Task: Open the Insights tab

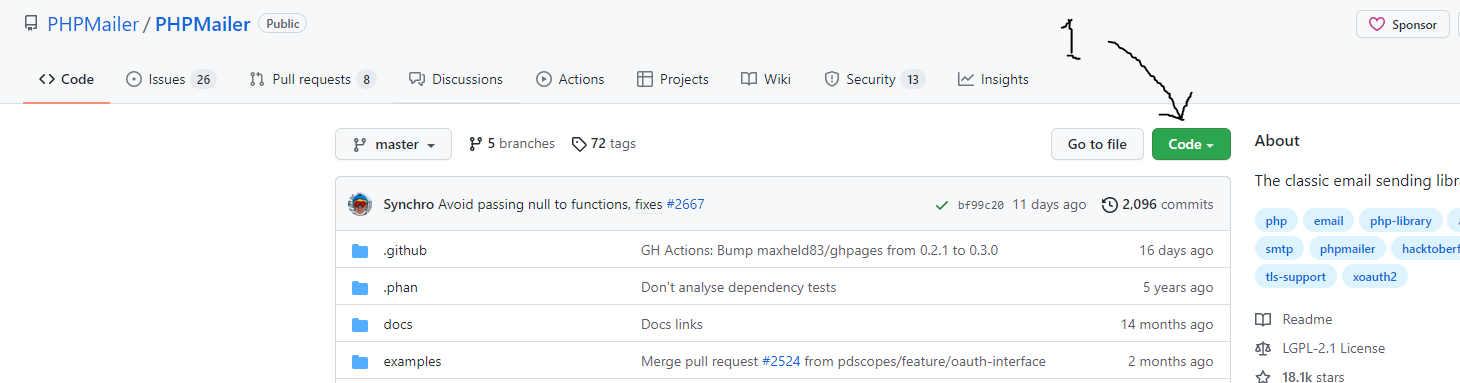Action: pyautogui.click(x=993, y=79)
